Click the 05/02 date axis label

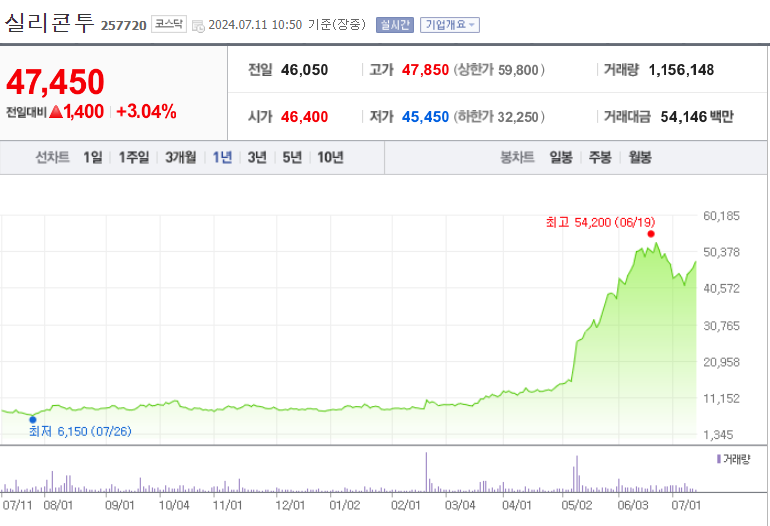(x=577, y=505)
